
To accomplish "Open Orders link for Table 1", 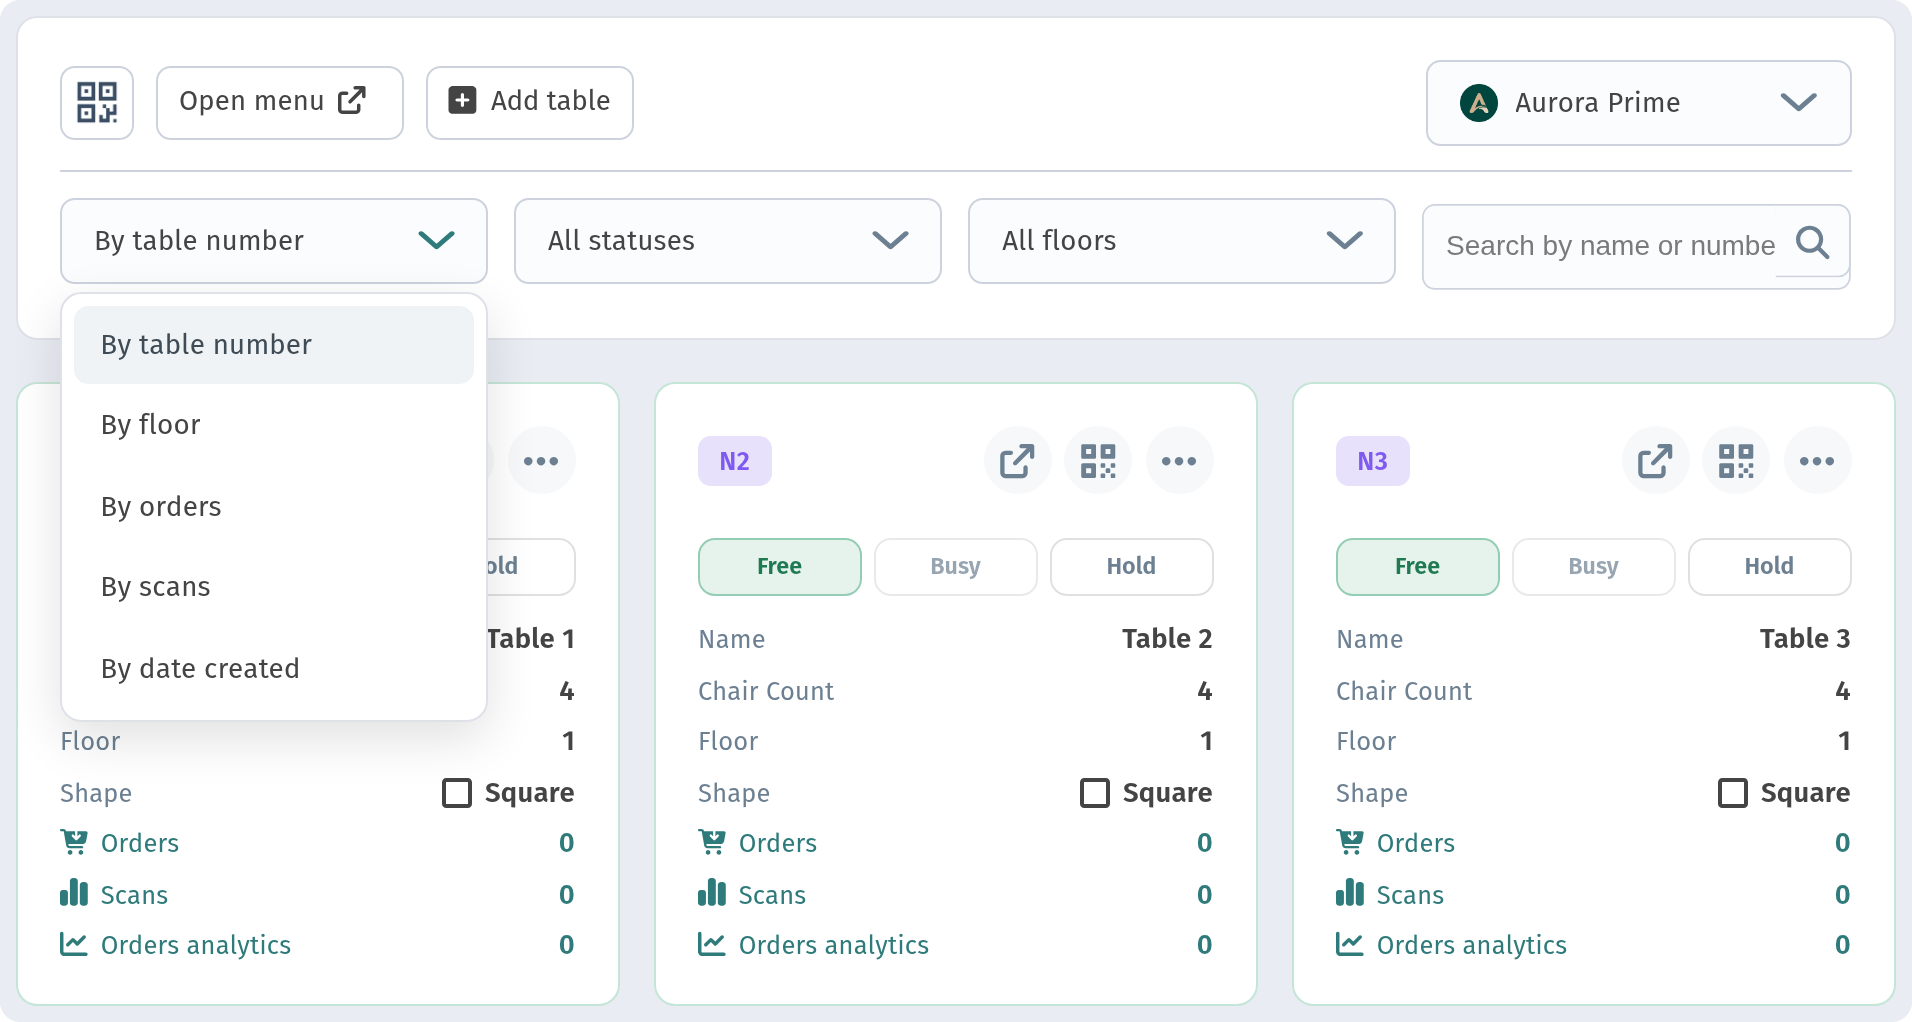I will point(140,843).
